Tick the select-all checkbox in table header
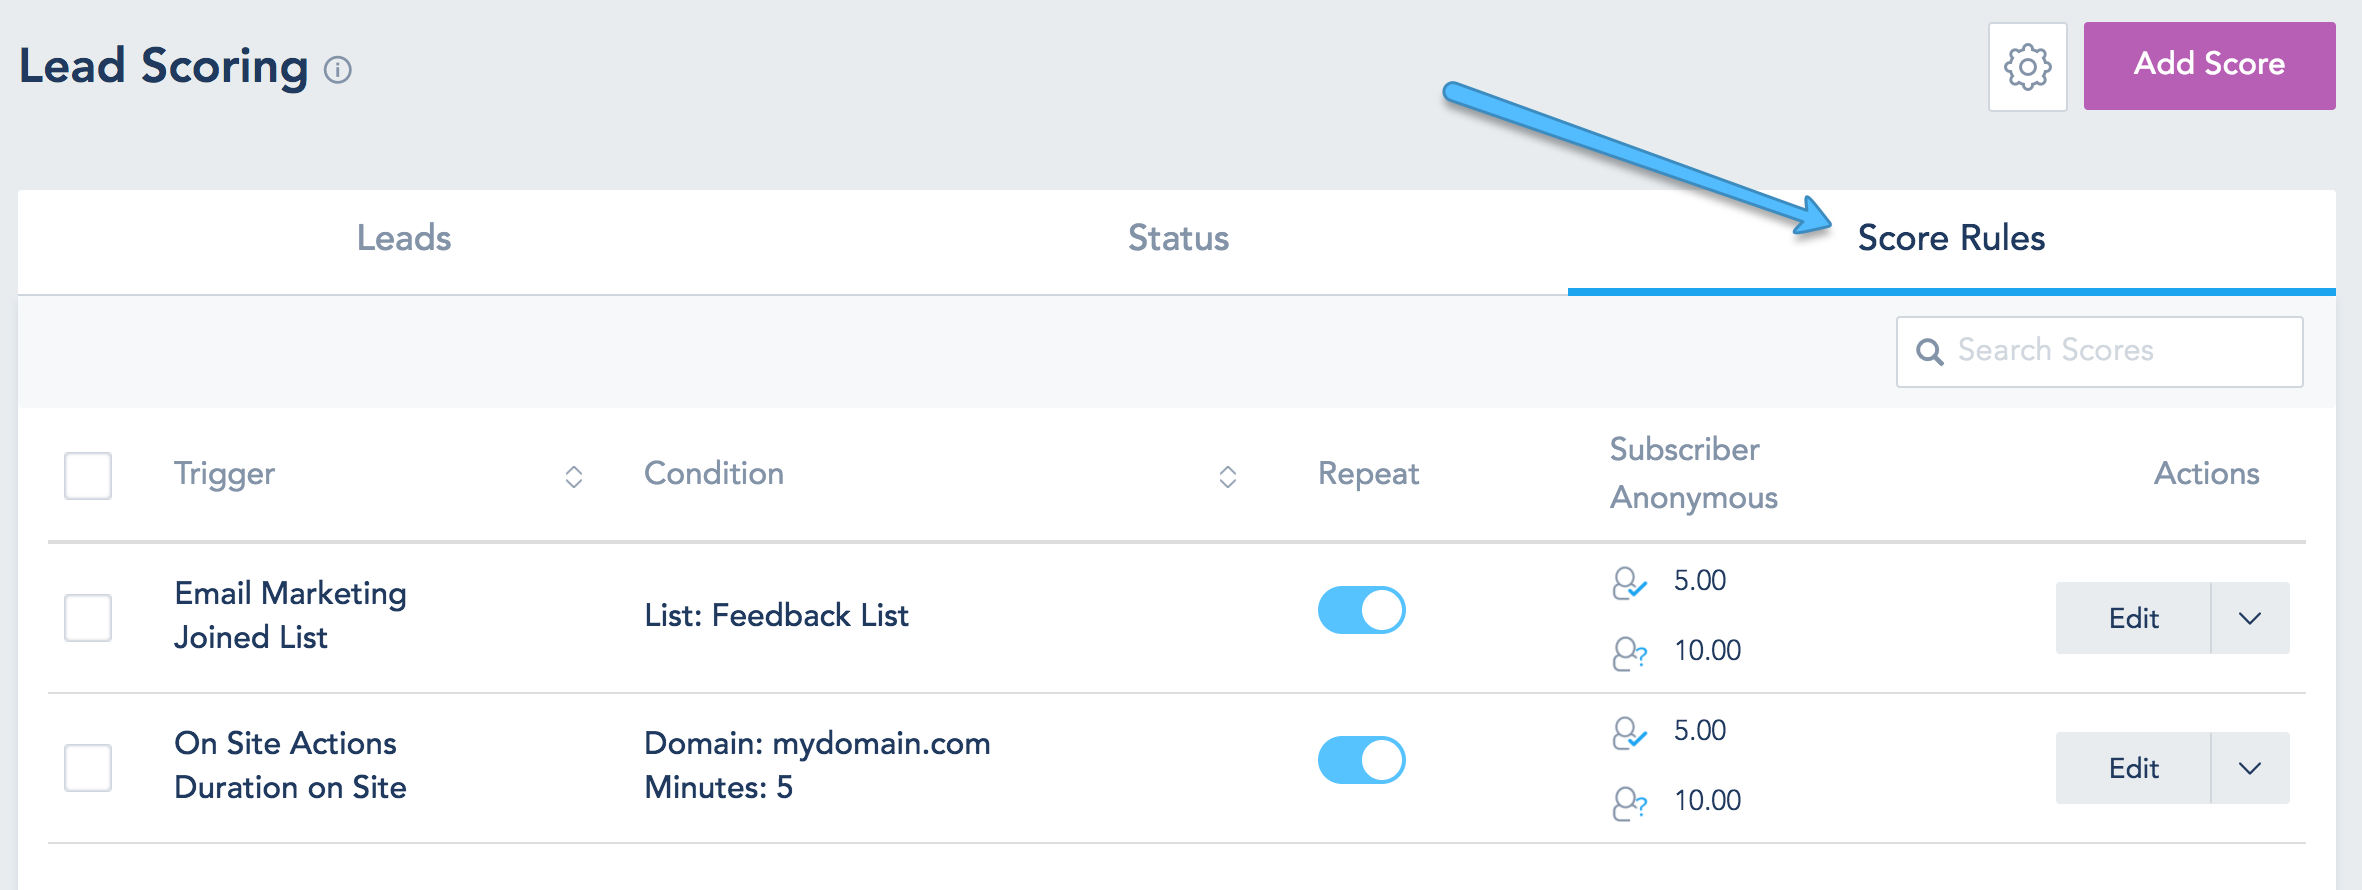The width and height of the screenshot is (2362, 890). pos(88,476)
